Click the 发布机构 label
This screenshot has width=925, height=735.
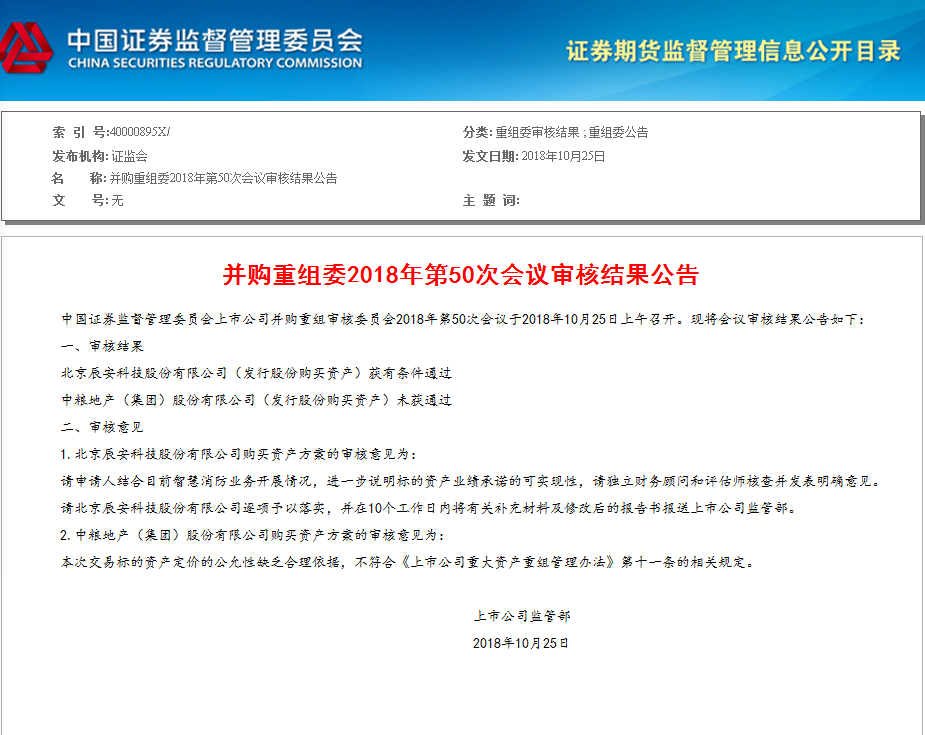[x=80, y=156]
